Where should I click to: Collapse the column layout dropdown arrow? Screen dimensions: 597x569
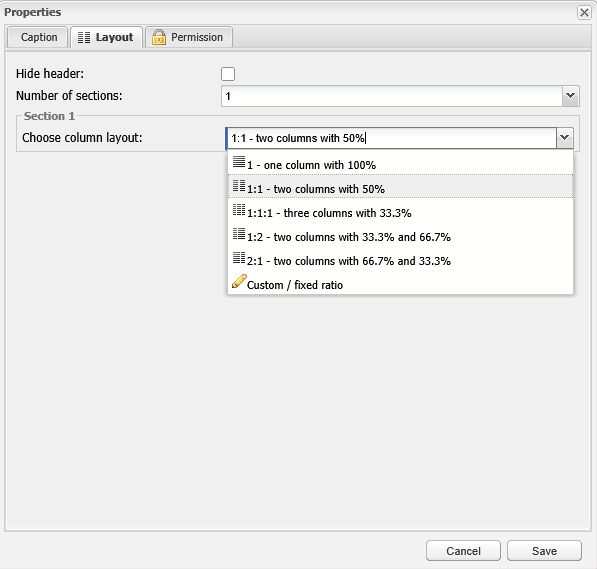(564, 138)
